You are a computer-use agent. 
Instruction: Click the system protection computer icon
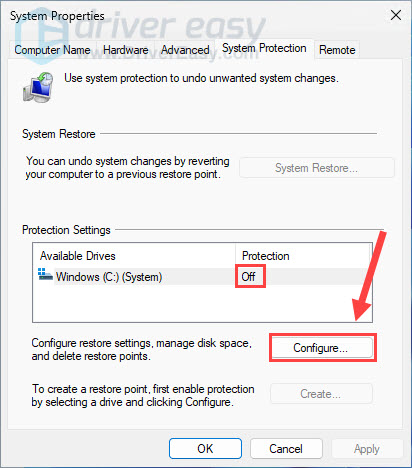(x=38, y=87)
